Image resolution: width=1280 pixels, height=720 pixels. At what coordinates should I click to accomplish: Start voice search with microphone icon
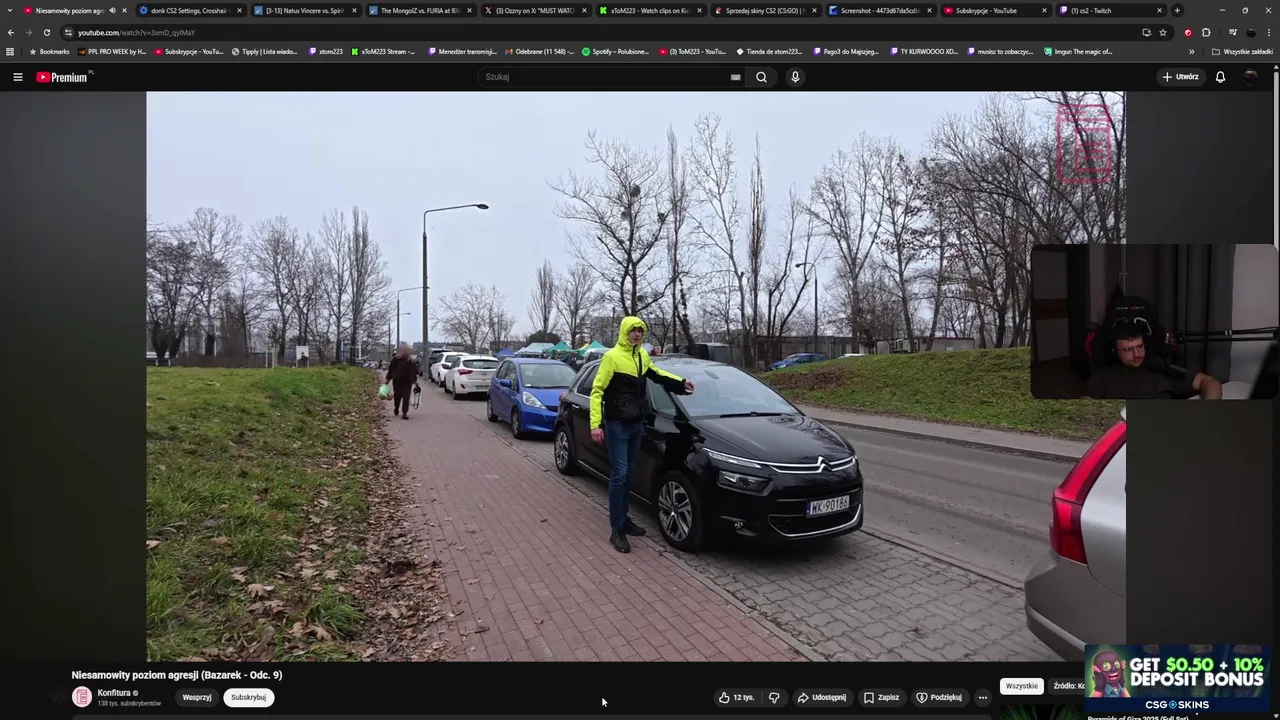click(x=795, y=77)
